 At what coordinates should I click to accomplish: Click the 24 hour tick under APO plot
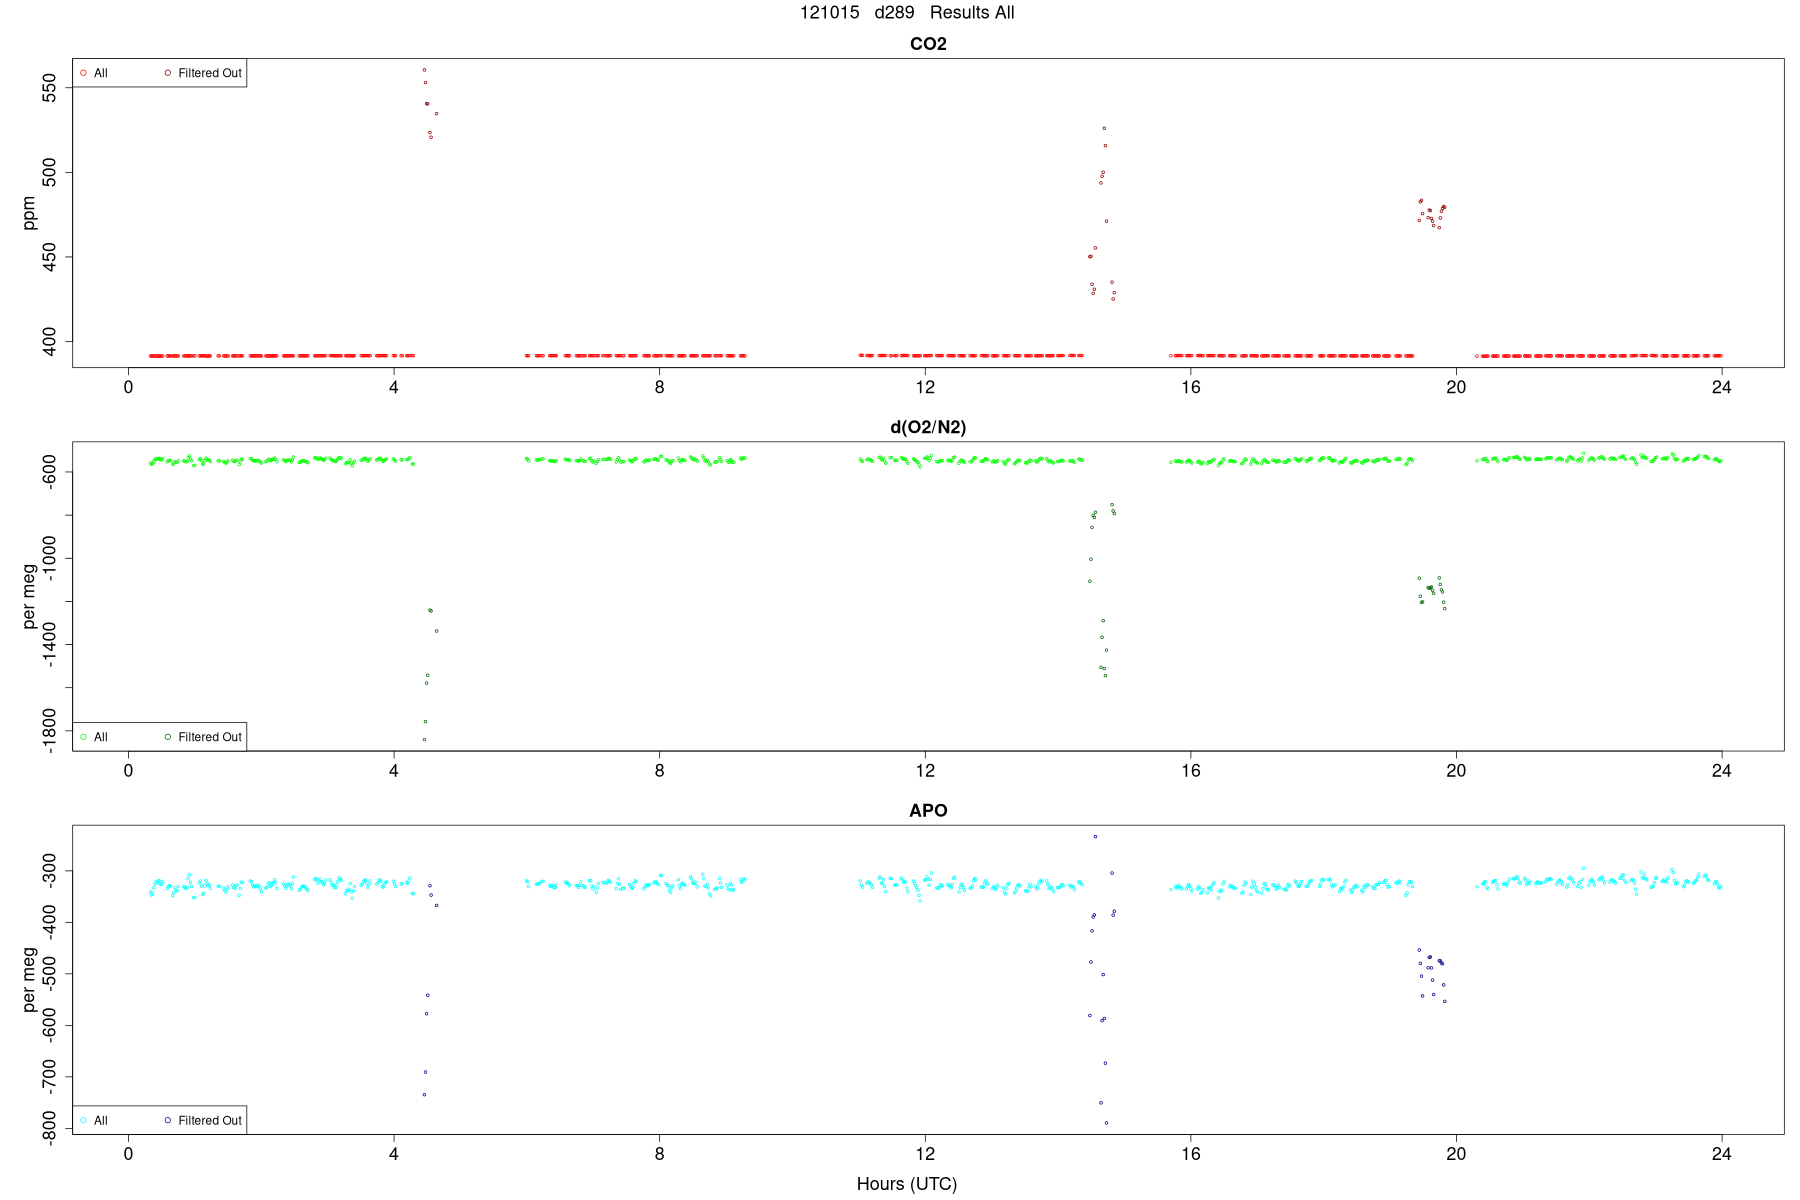click(1721, 1153)
